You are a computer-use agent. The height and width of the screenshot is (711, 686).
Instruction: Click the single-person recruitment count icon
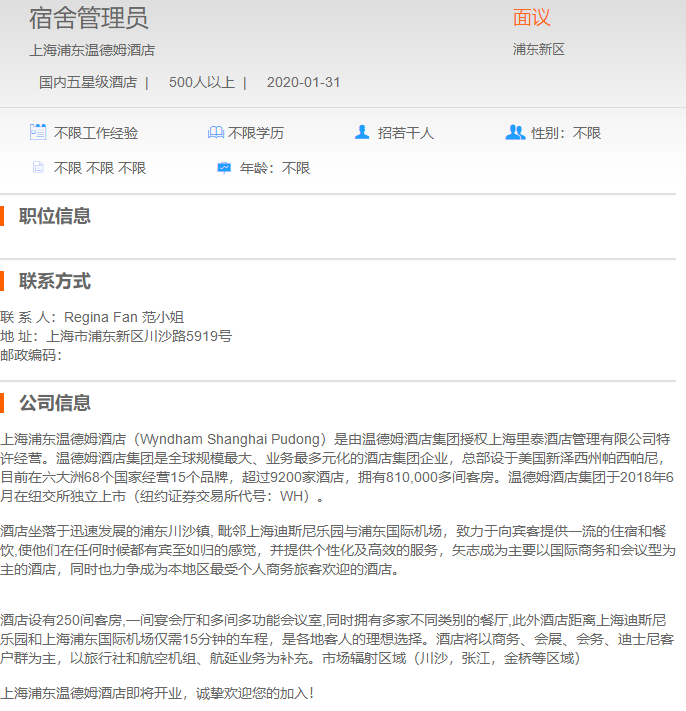pos(362,132)
